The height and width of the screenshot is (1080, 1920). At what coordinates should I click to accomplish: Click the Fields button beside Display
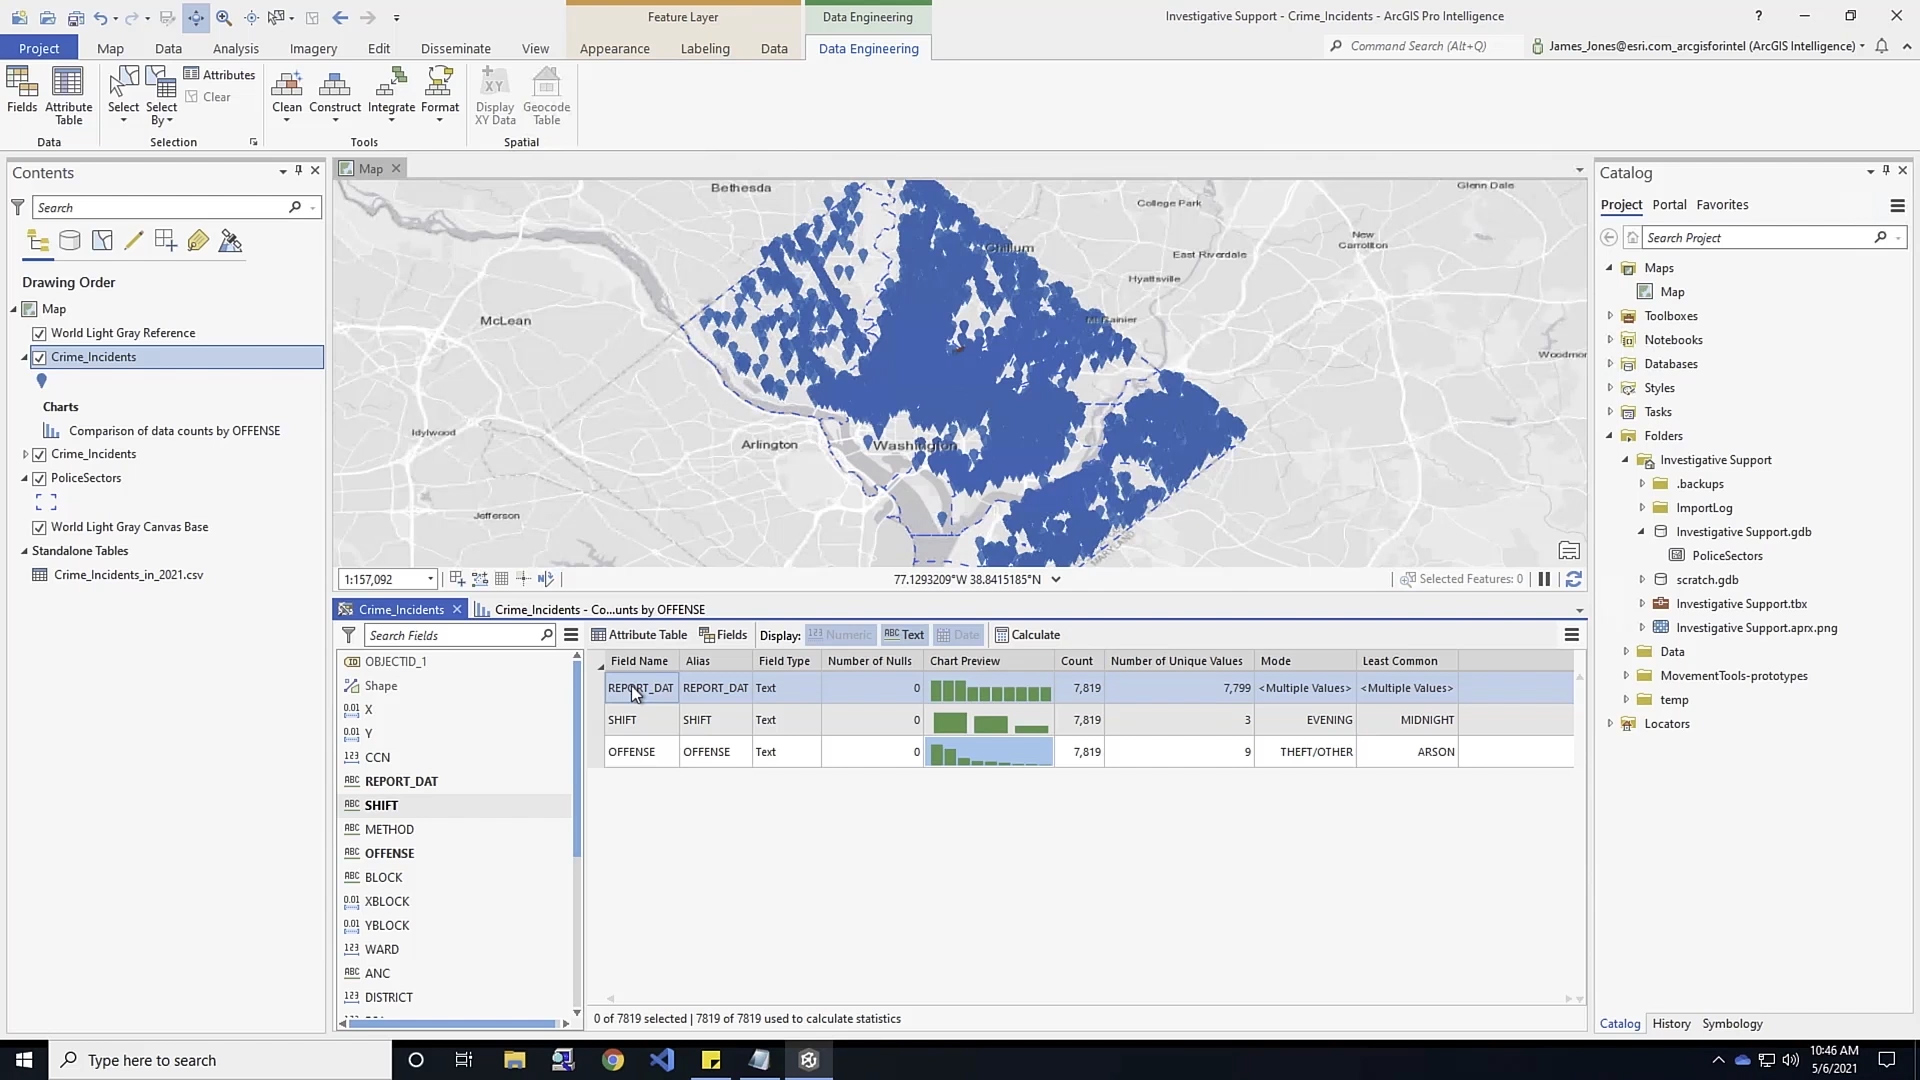tap(723, 635)
